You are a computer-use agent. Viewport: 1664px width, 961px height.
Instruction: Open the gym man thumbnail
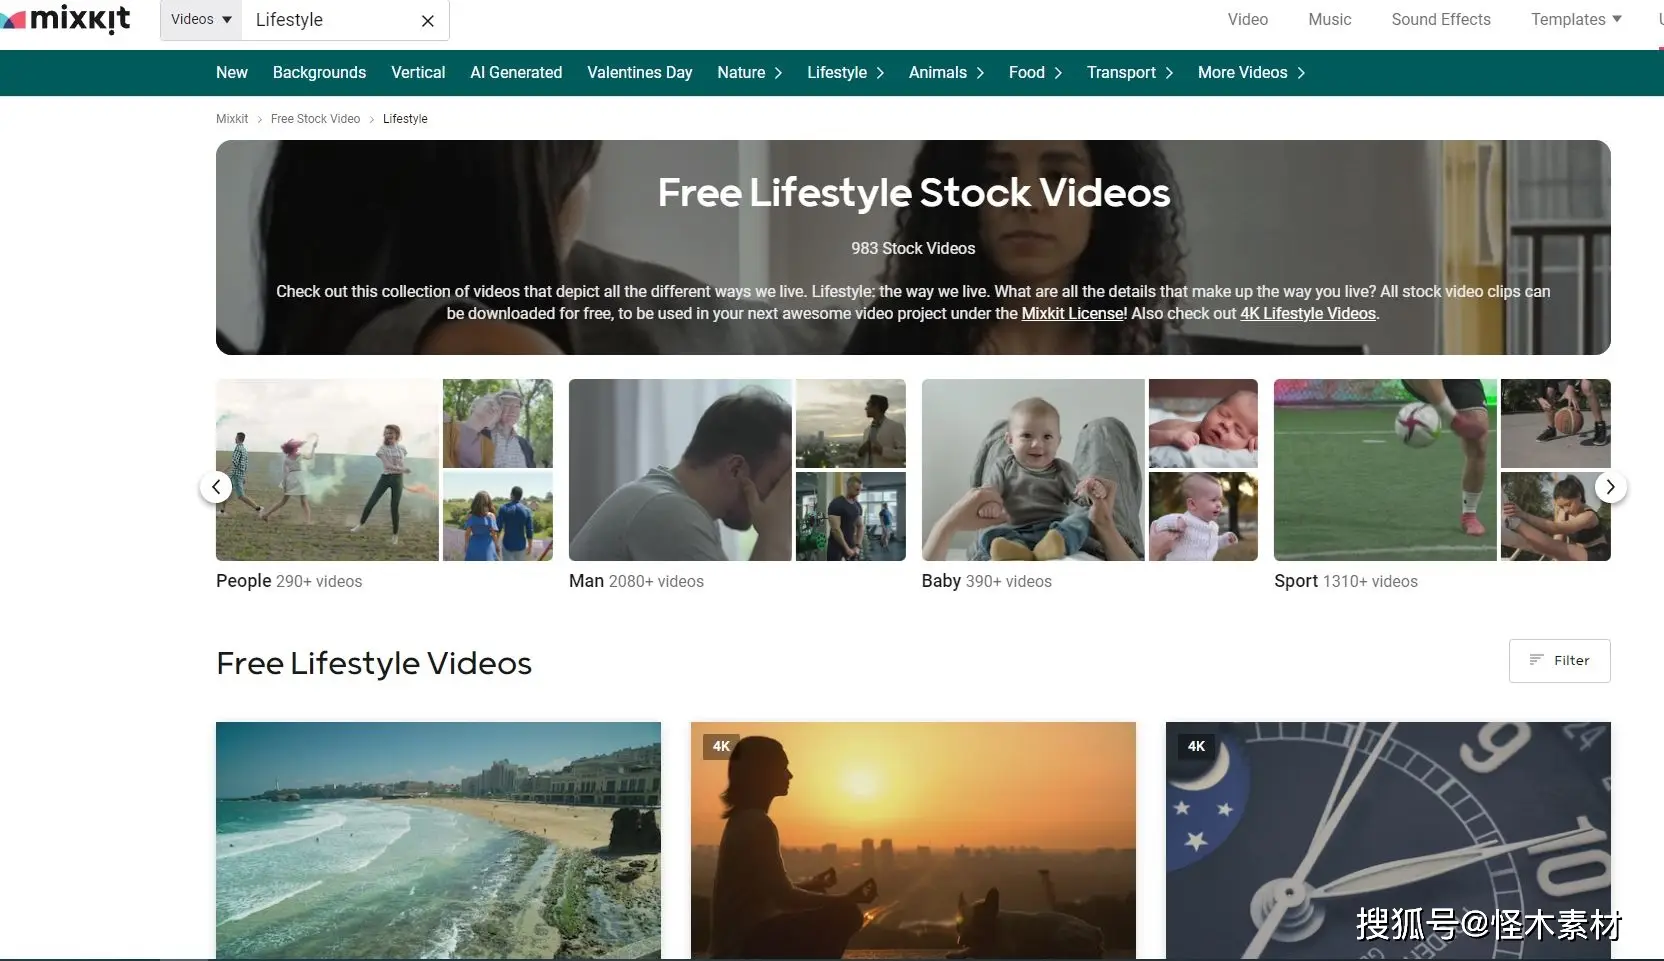point(850,516)
